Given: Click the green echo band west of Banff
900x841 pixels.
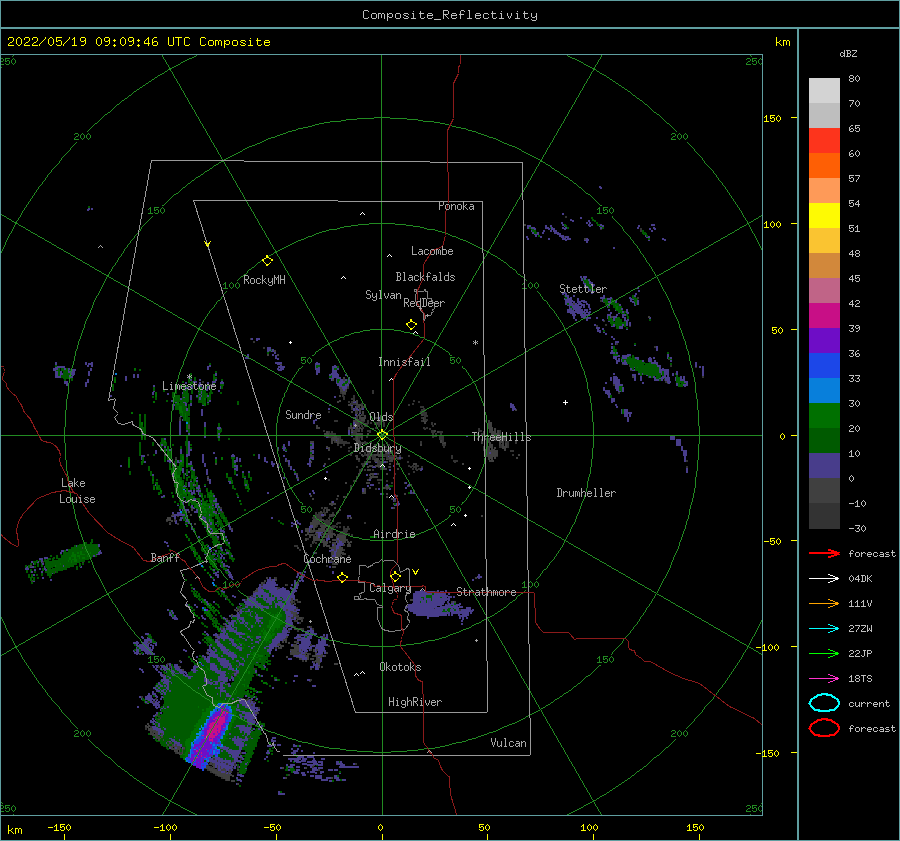Looking at the screenshot, I should click(x=63, y=559).
